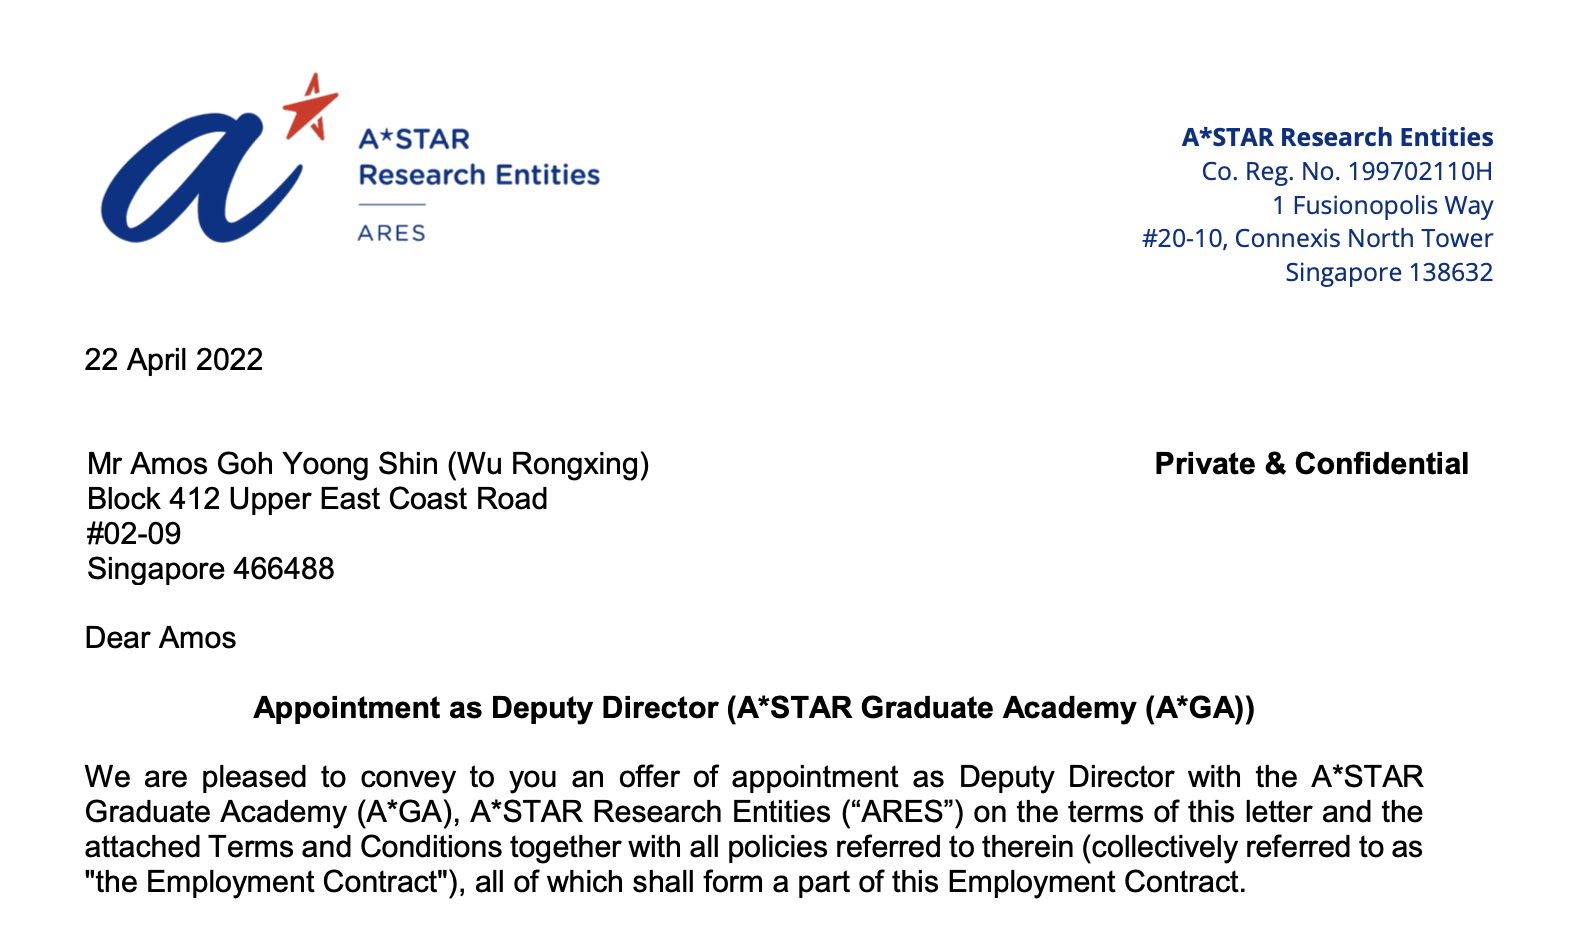
Task: Click the 'Singapore 466488' recipient line
Action: point(211,569)
